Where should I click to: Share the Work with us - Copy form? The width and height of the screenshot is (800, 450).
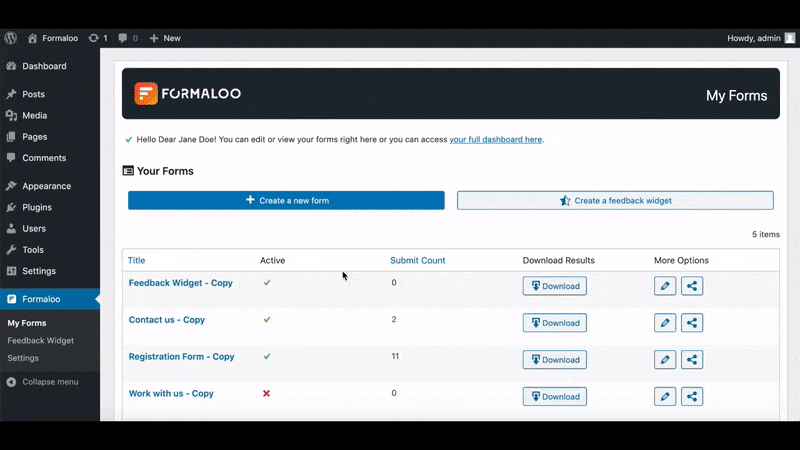(692, 396)
